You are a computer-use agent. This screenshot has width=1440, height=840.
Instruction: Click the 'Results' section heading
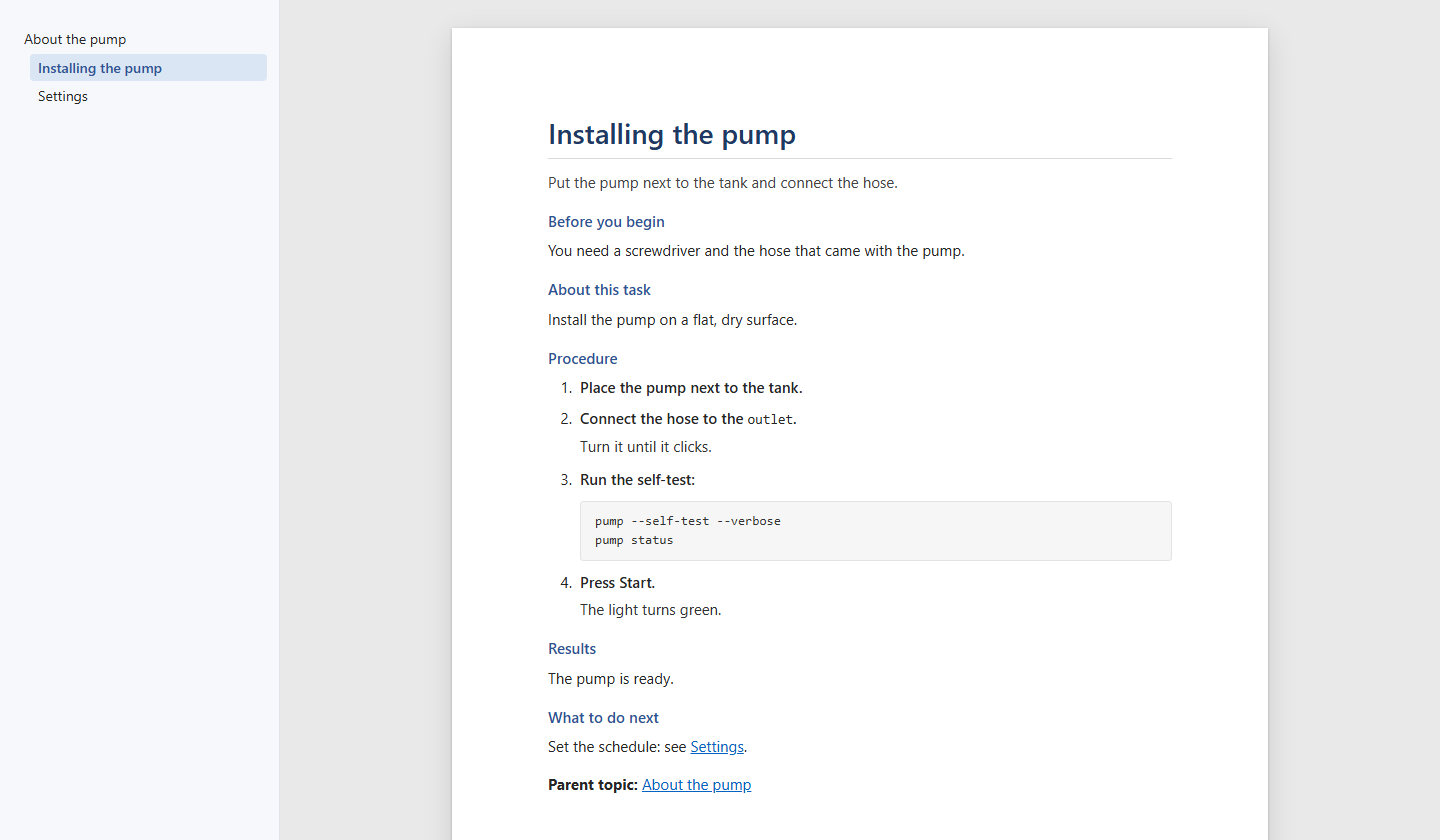[572, 649]
